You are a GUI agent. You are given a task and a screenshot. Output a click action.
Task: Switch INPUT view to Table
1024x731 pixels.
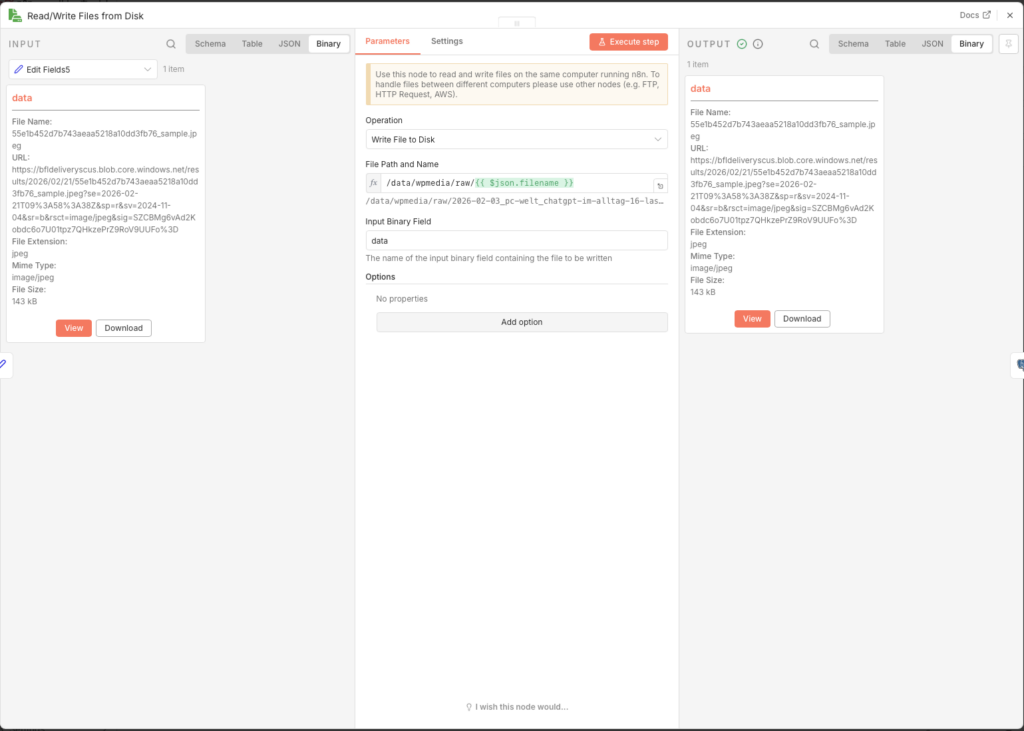pyautogui.click(x=252, y=44)
